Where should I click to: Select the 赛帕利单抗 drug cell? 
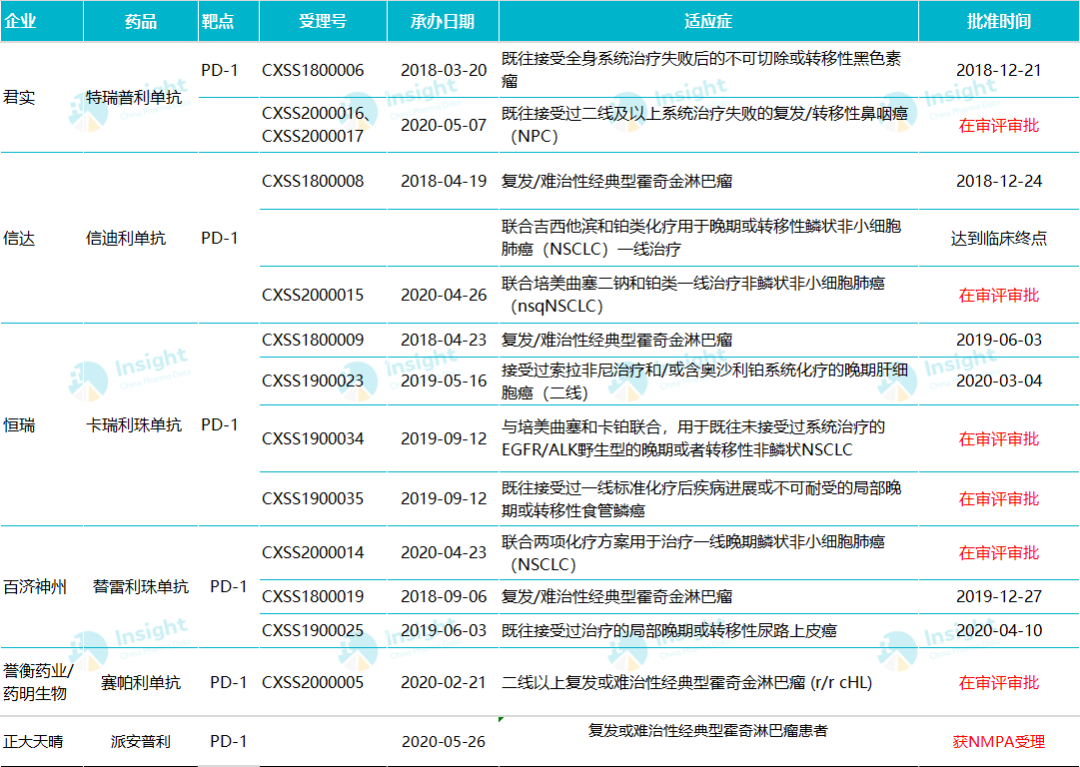[x=141, y=683]
